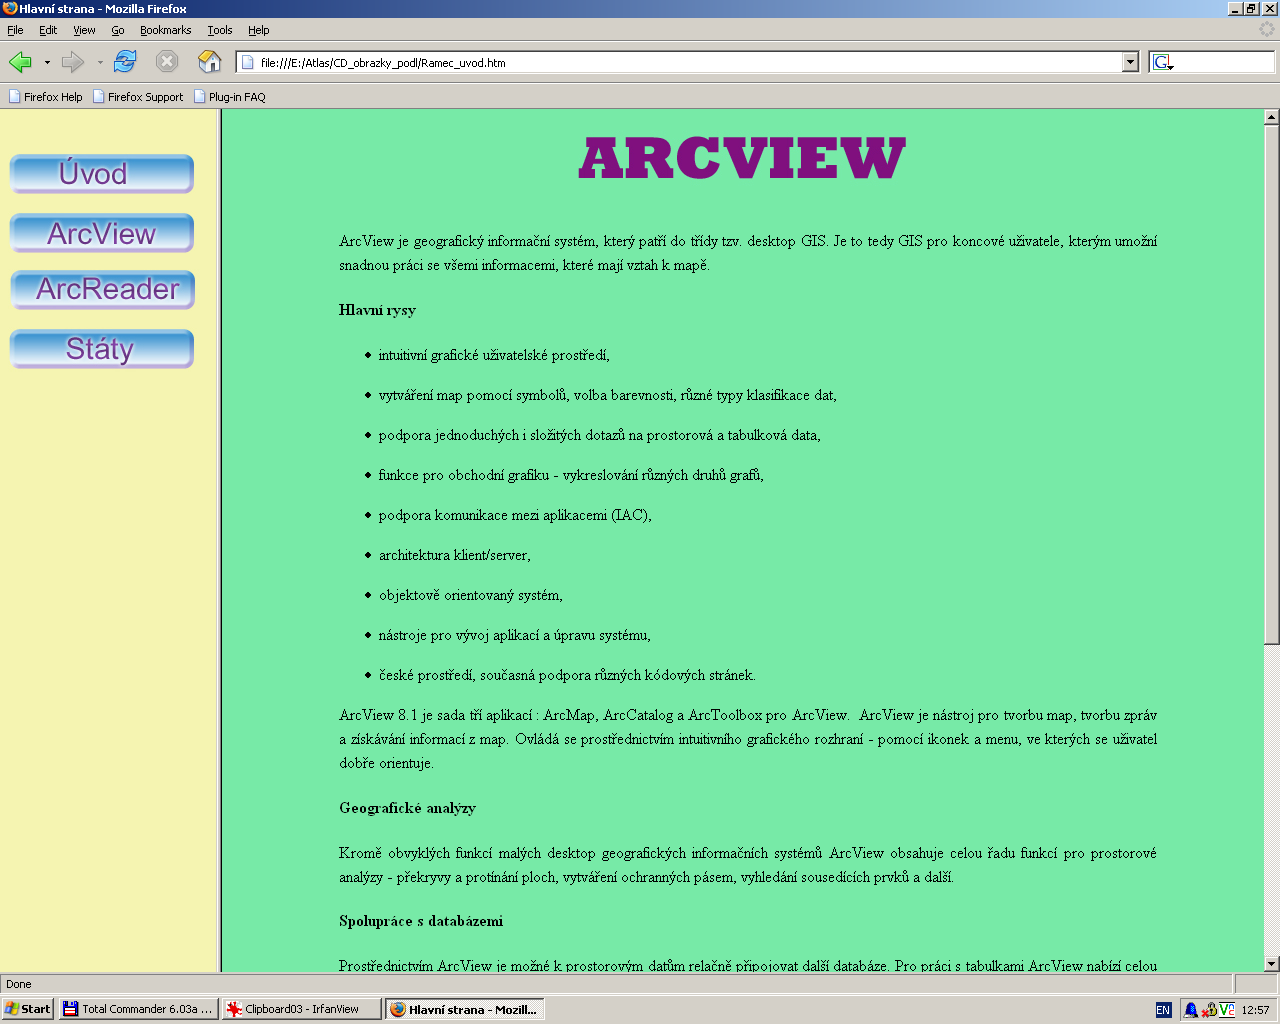The height and width of the screenshot is (1024, 1280).
Task: Click the page icon in the address bar
Action: coord(248,62)
